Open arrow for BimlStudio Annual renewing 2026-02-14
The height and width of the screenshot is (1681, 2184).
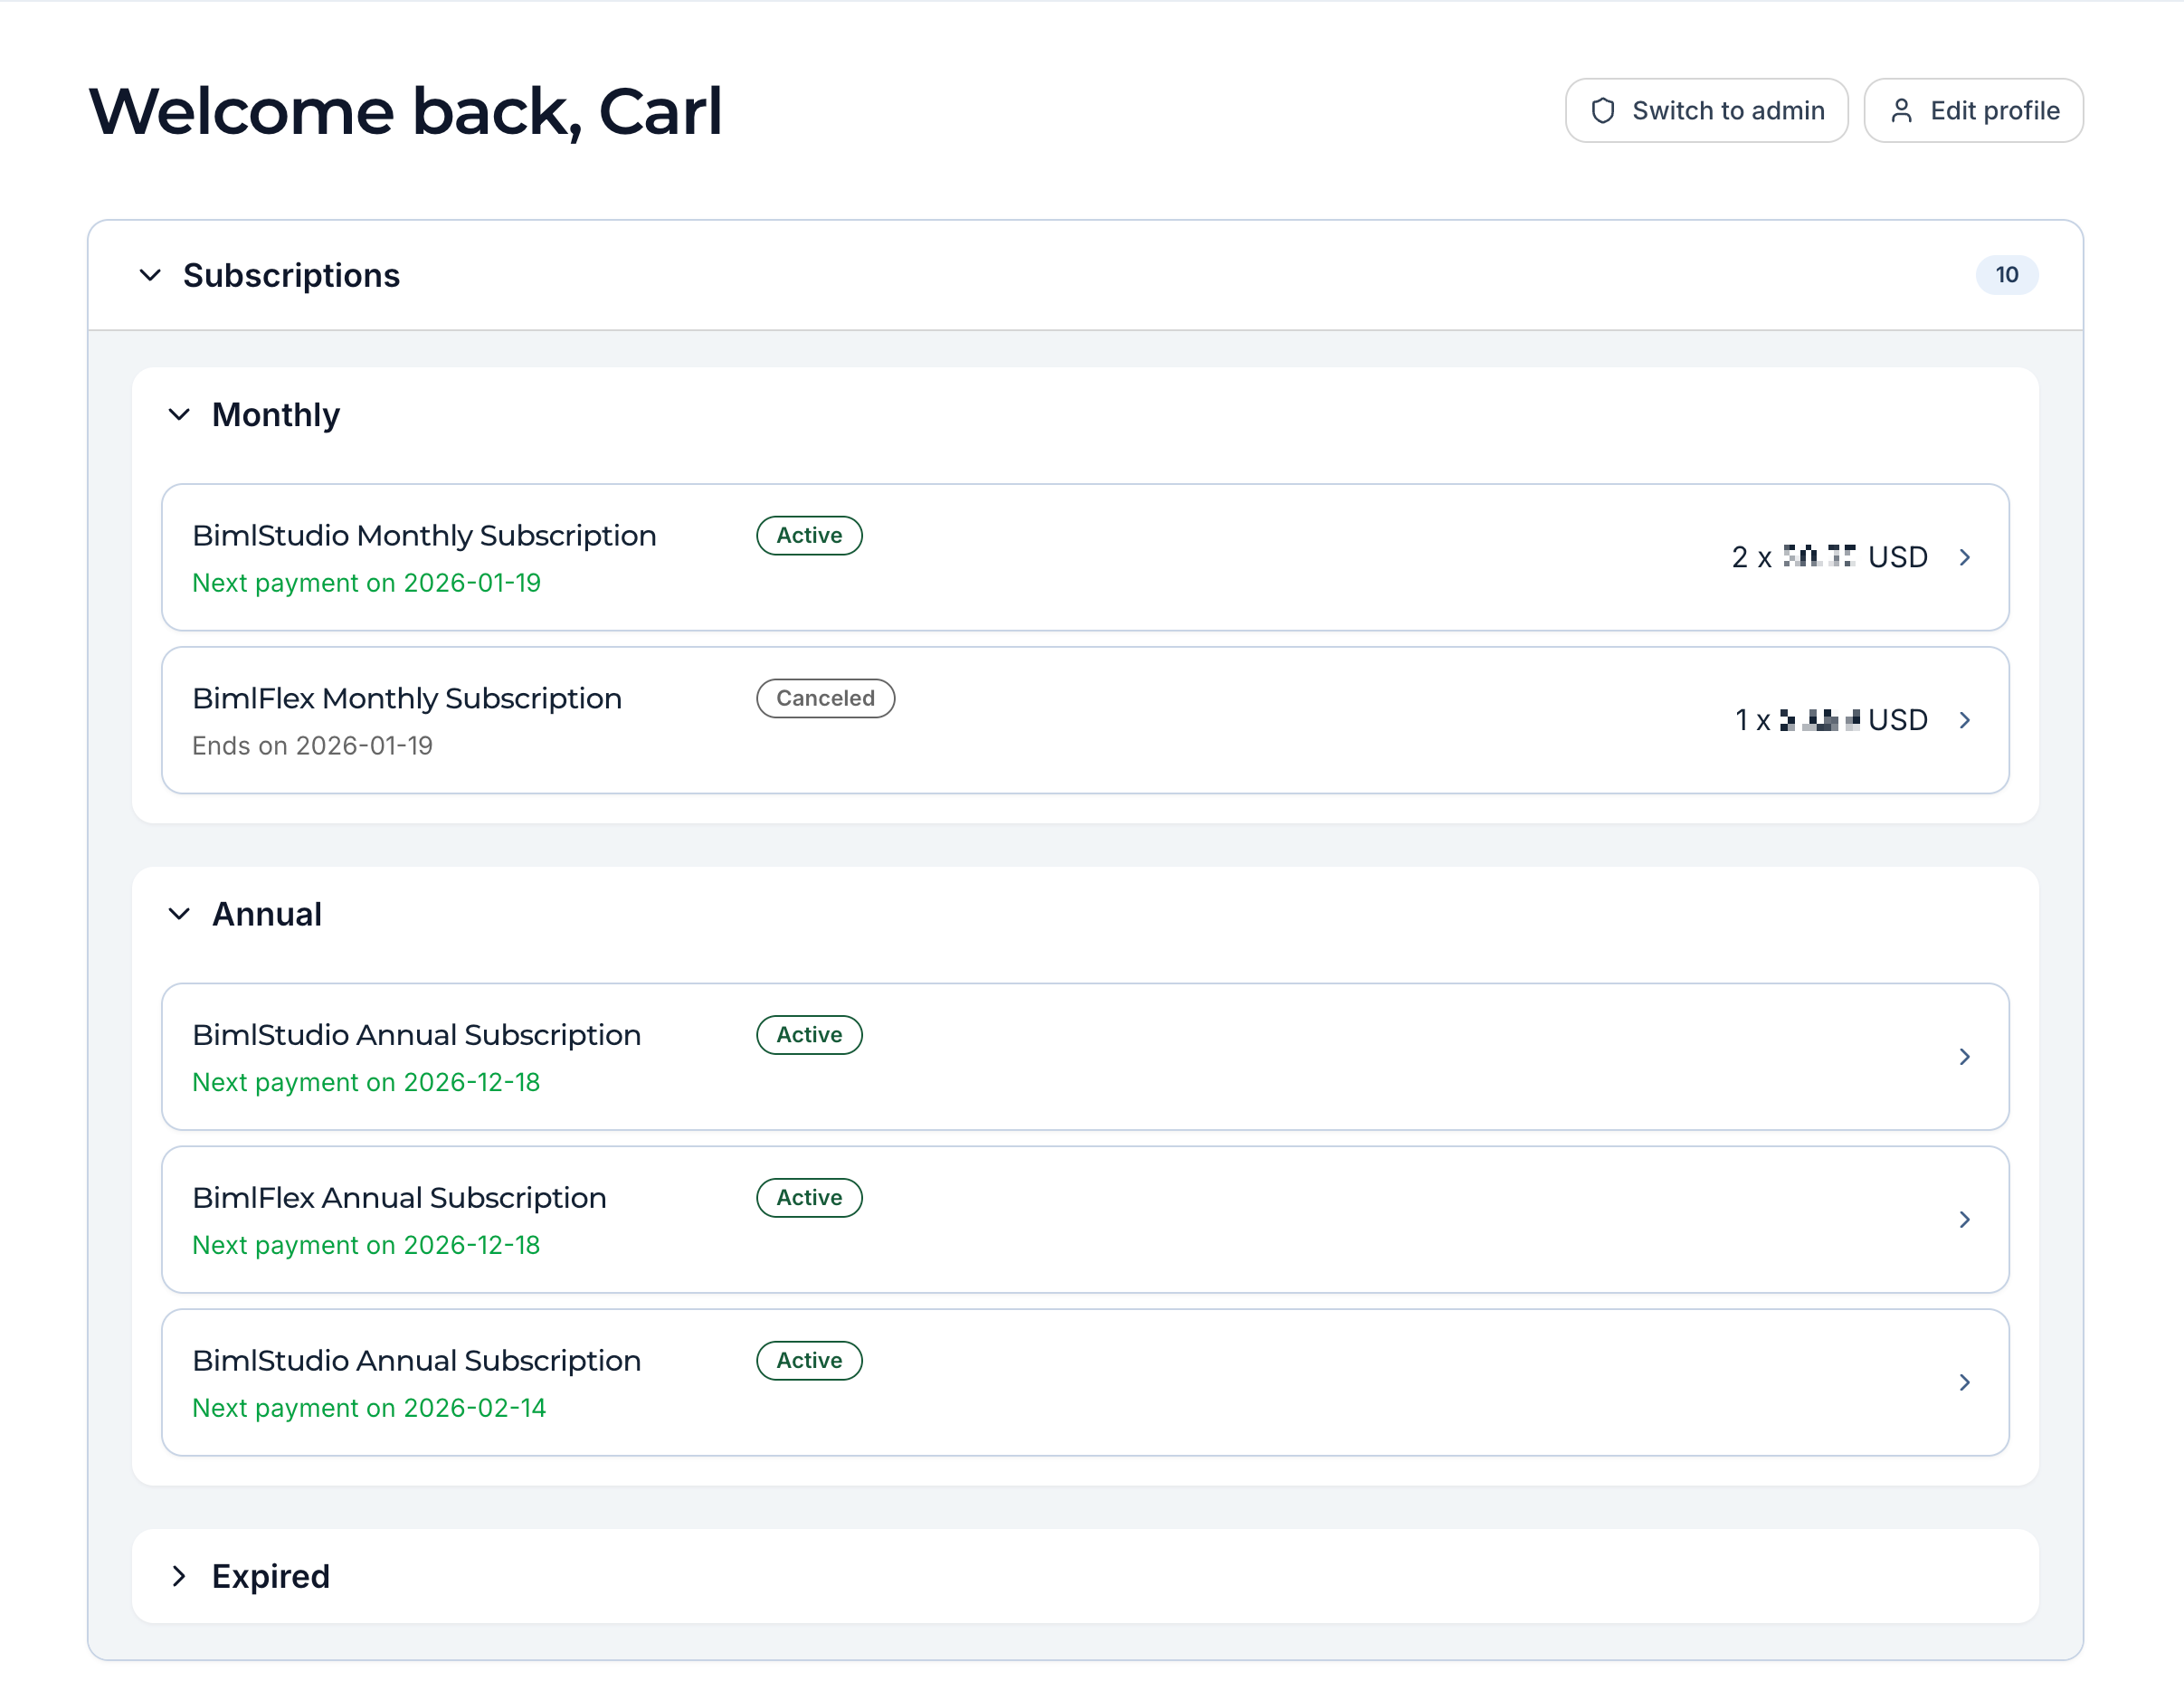pos(1964,1382)
